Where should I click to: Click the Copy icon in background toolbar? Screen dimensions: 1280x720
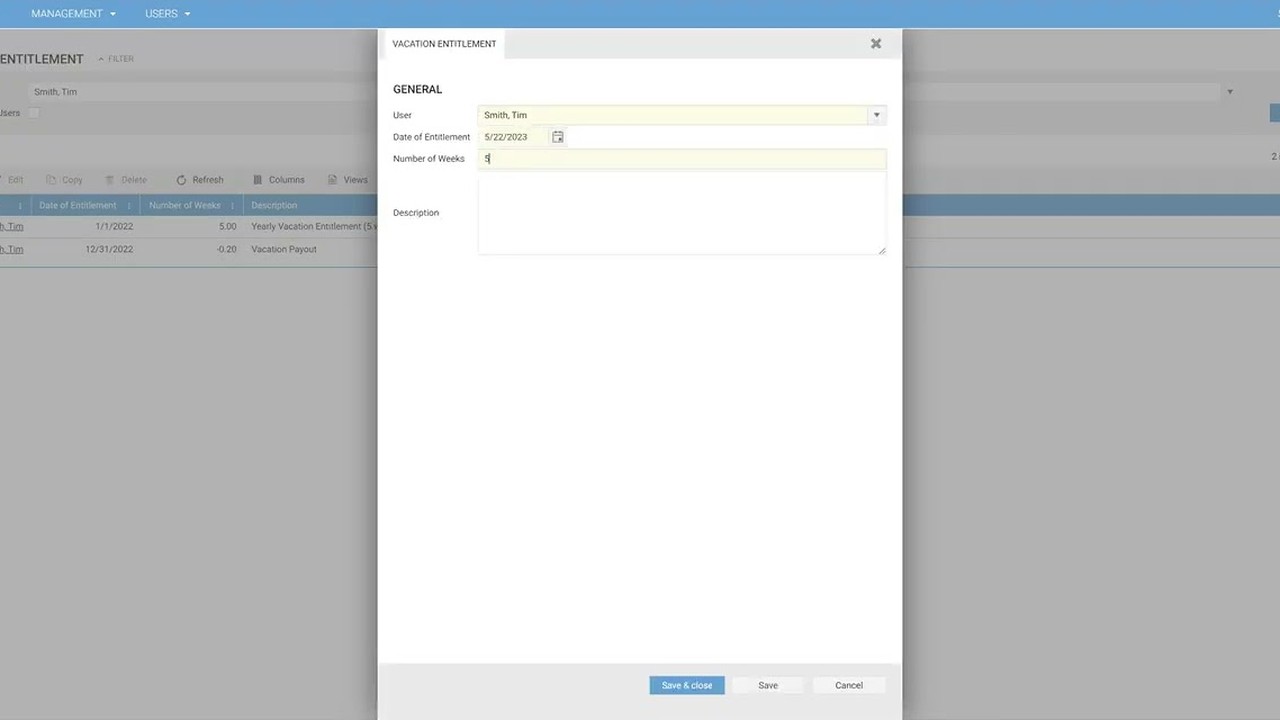click(51, 180)
